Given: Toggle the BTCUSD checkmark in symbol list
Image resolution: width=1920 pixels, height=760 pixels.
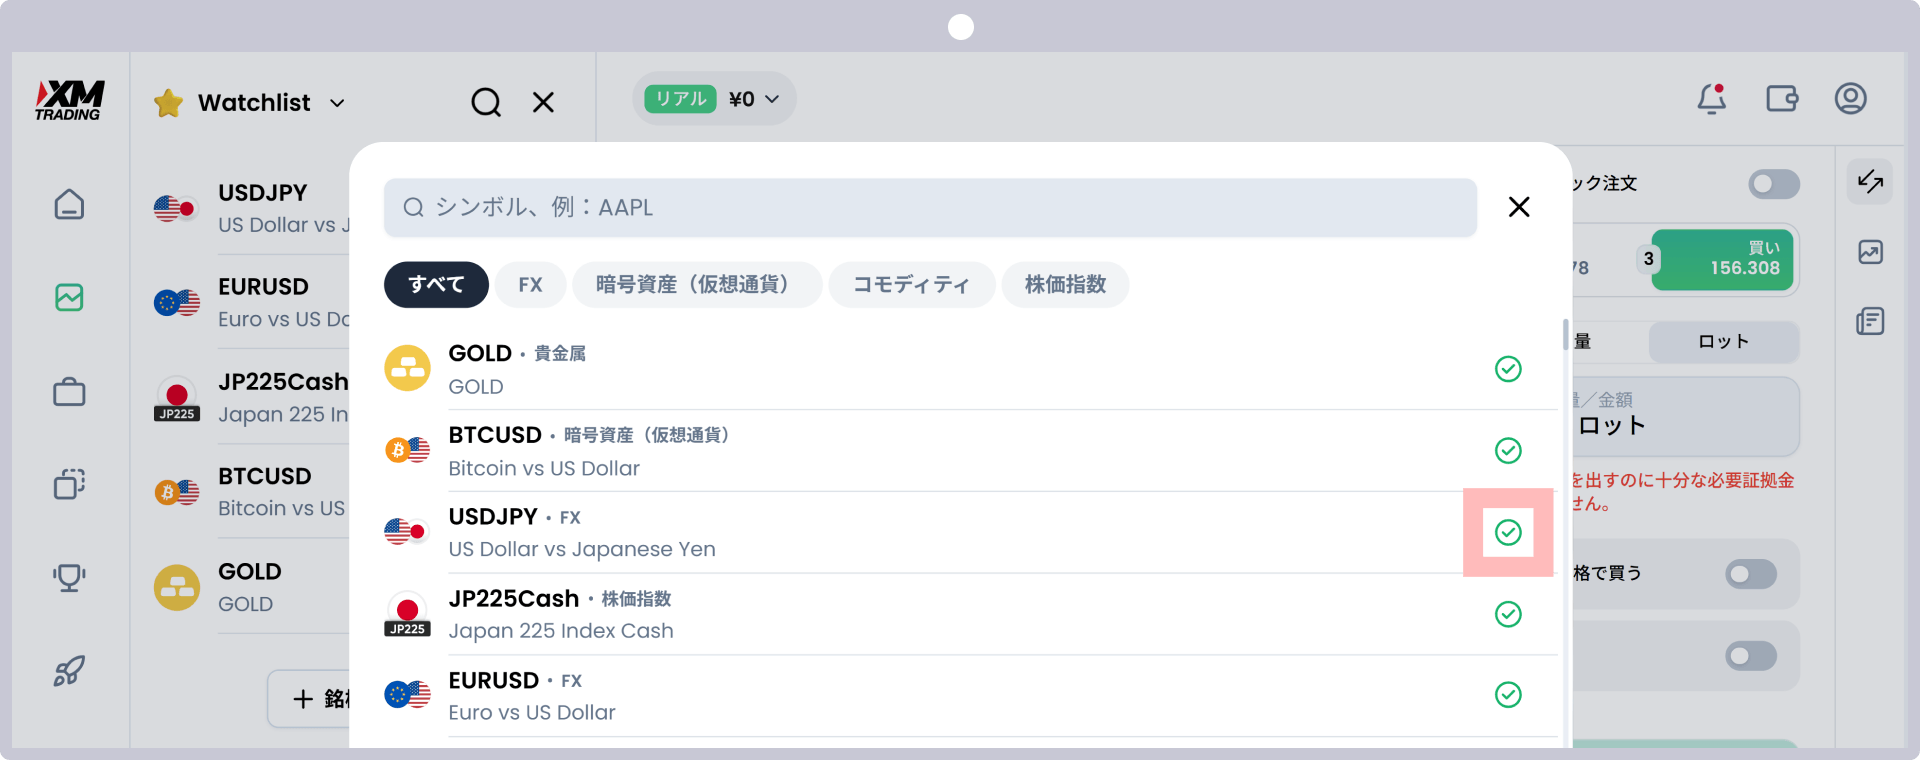Looking at the screenshot, I should tap(1508, 451).
